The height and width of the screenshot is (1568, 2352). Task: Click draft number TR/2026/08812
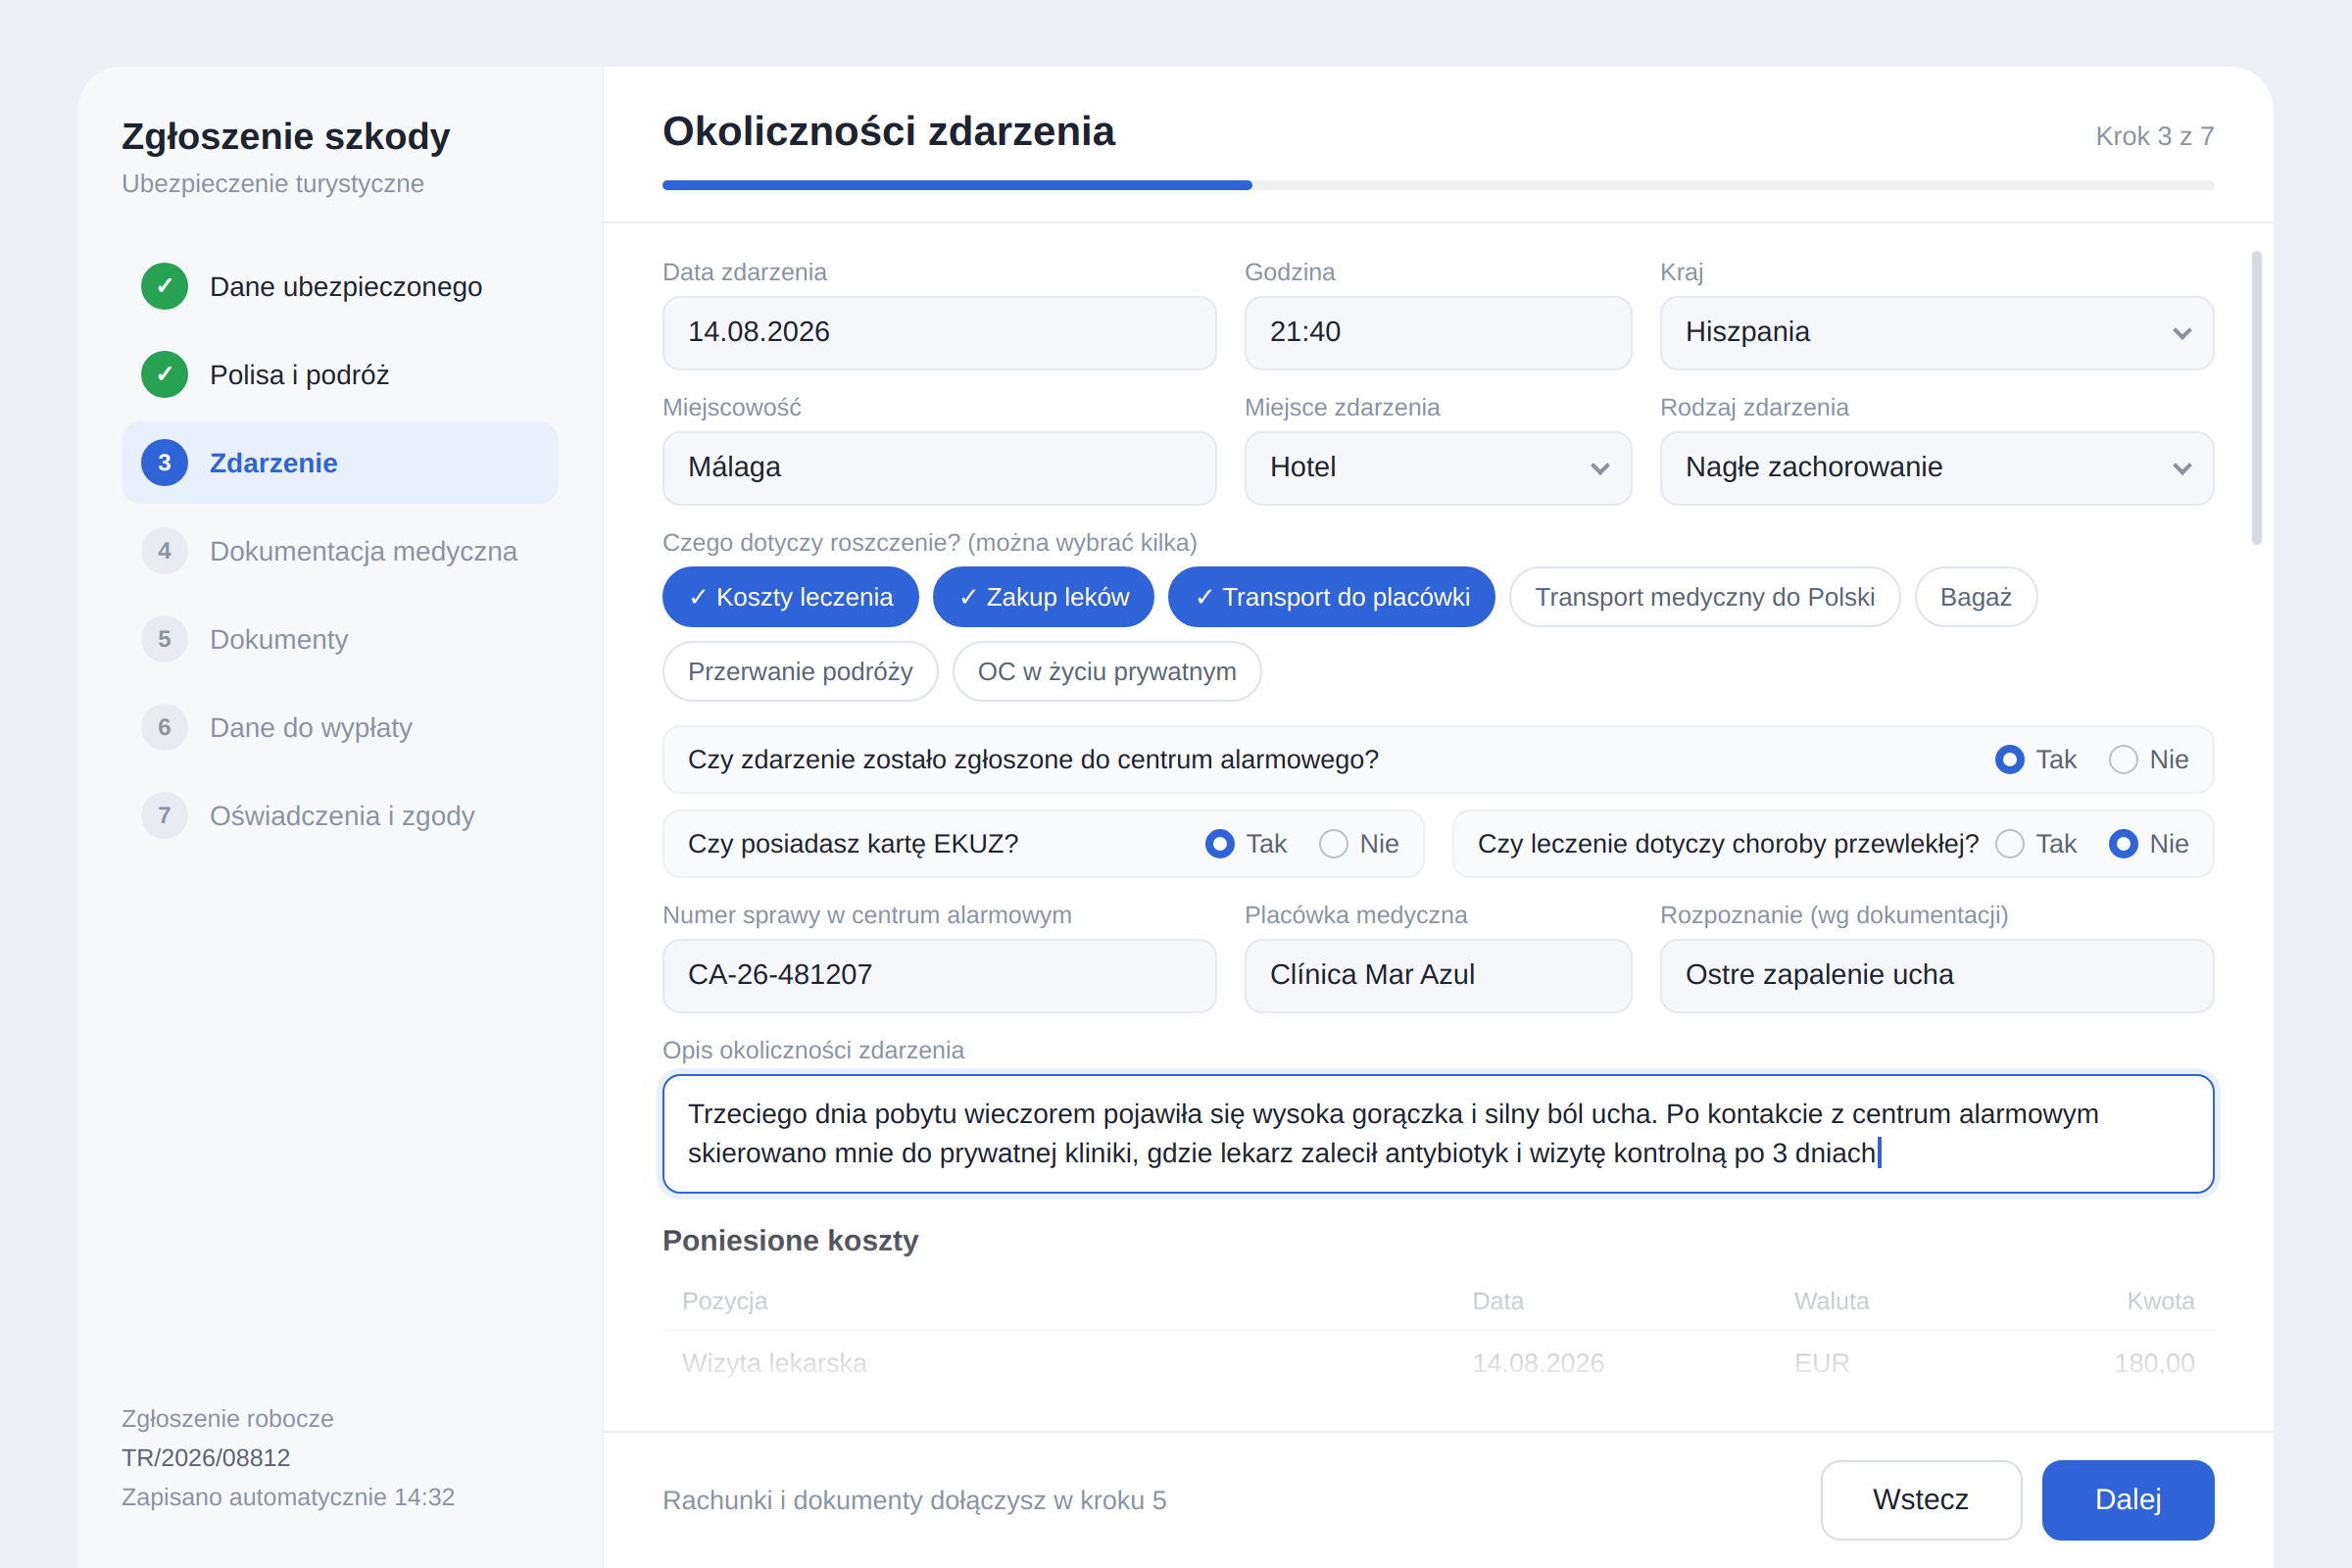pos(206,1457)
